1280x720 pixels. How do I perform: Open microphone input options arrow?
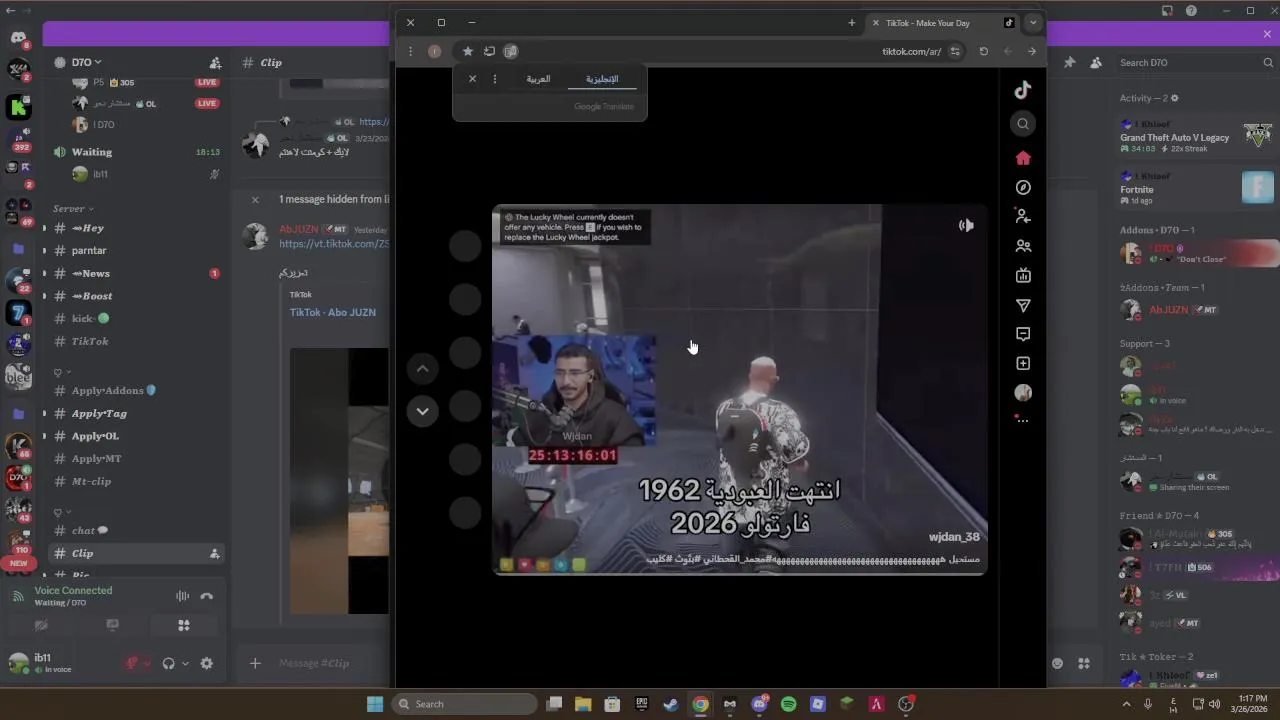tap(148, 663)
